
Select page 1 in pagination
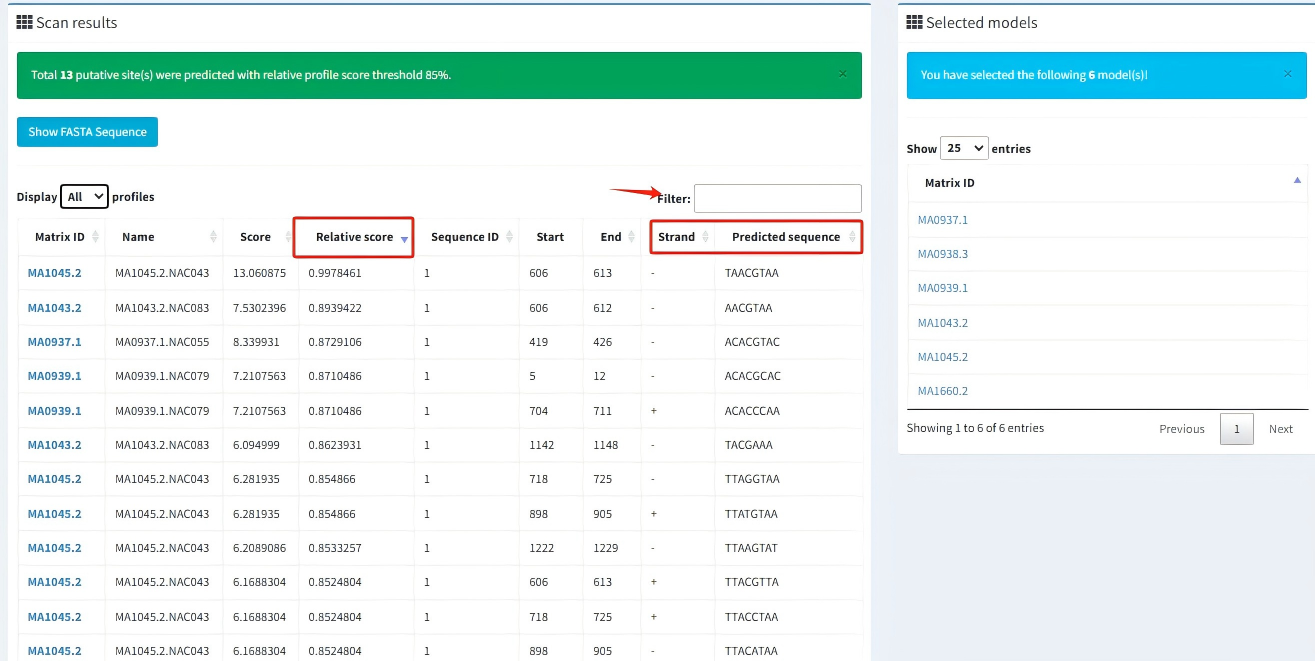pos(1236,429)
